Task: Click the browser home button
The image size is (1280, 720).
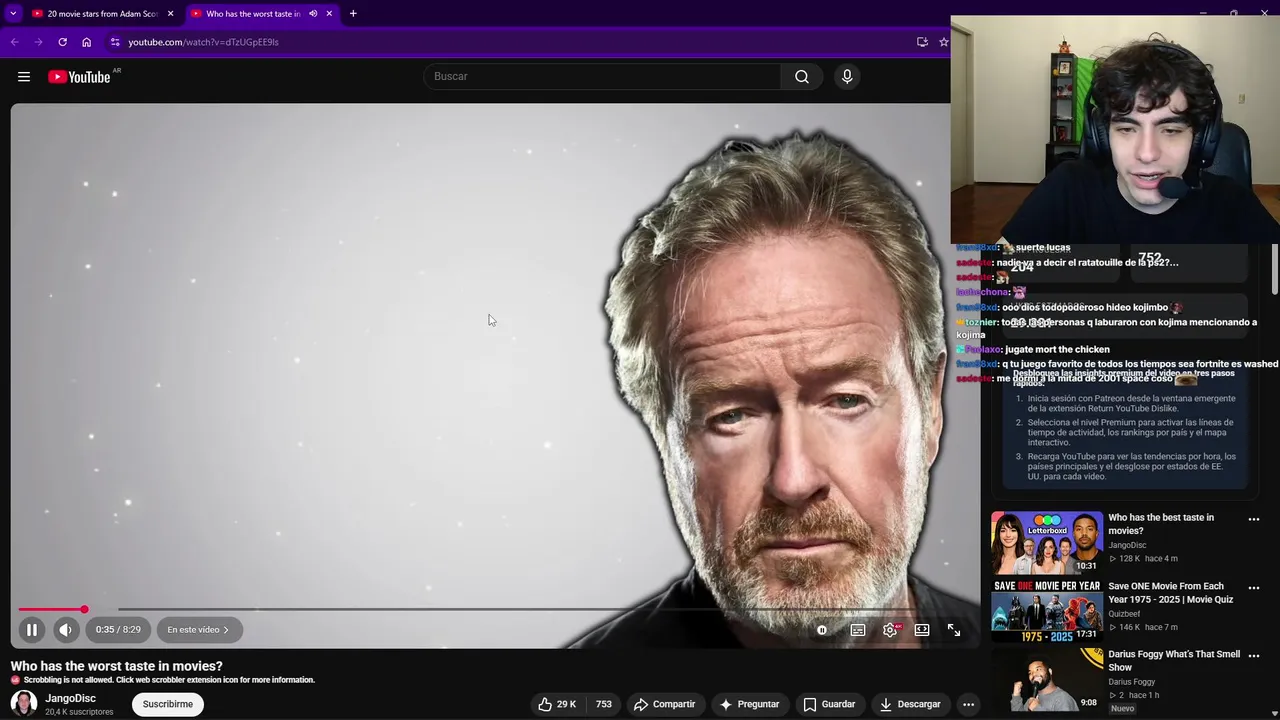Action: pos(86,42)
